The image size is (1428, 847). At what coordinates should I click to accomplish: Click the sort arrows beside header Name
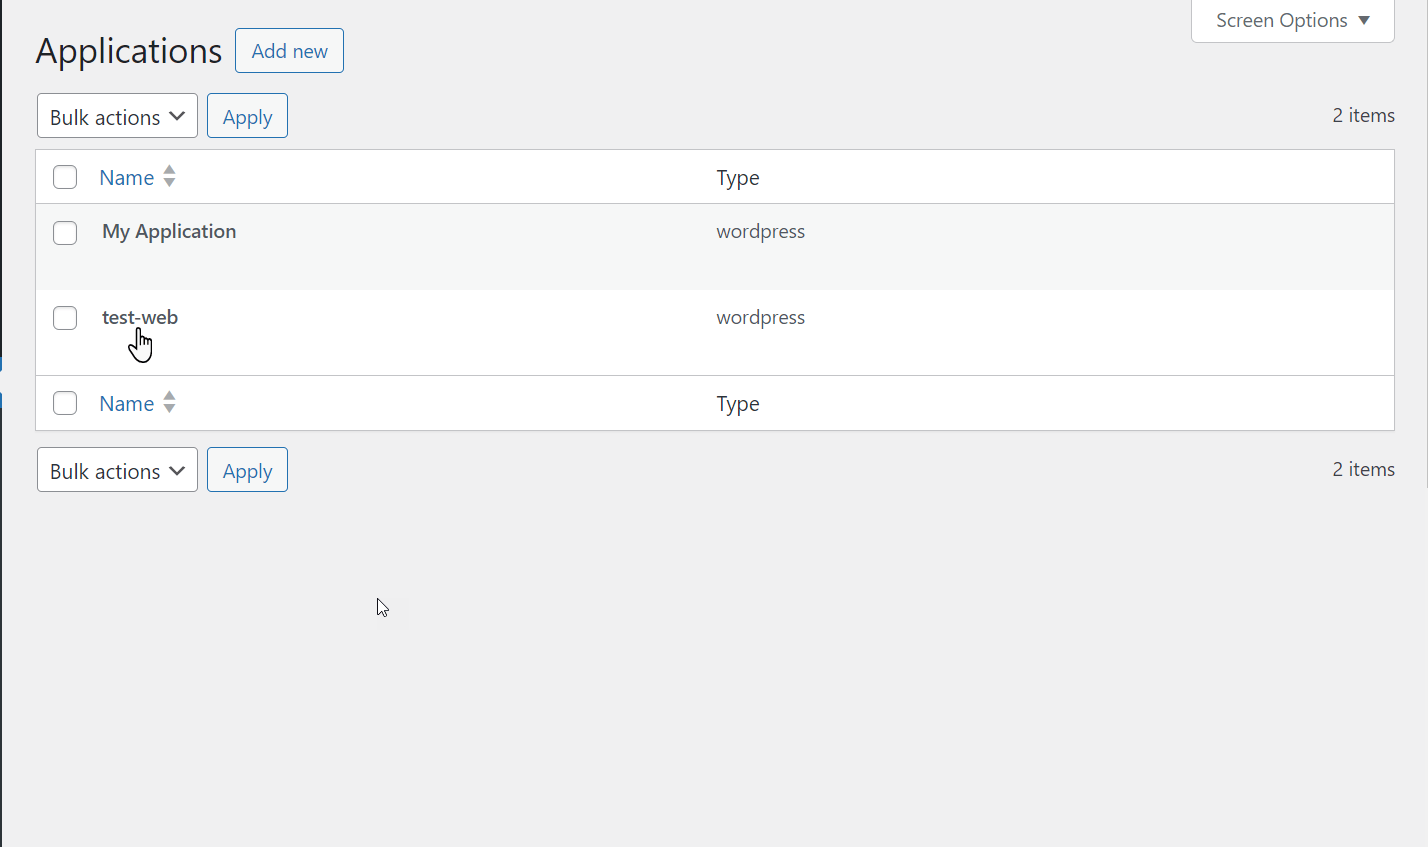pyautogui.click(x=169, y=176)
